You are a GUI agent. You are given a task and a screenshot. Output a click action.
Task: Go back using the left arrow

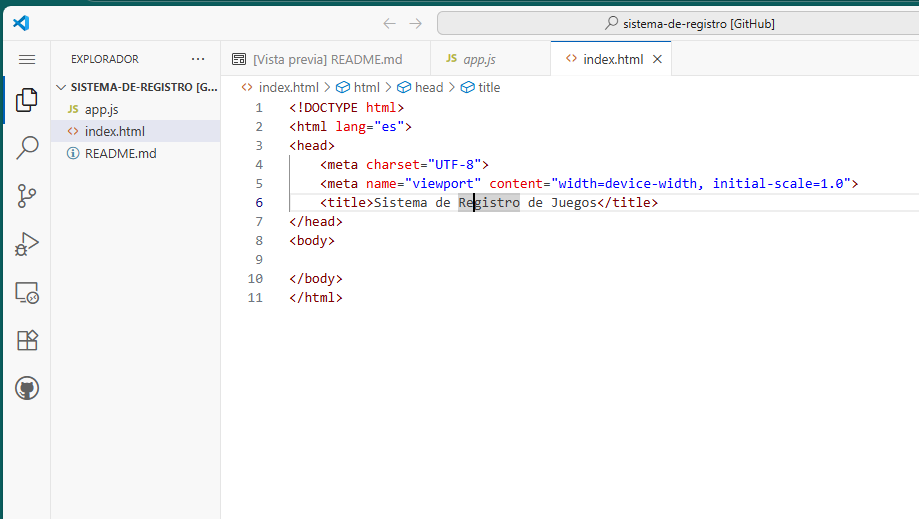coord(389,23)
